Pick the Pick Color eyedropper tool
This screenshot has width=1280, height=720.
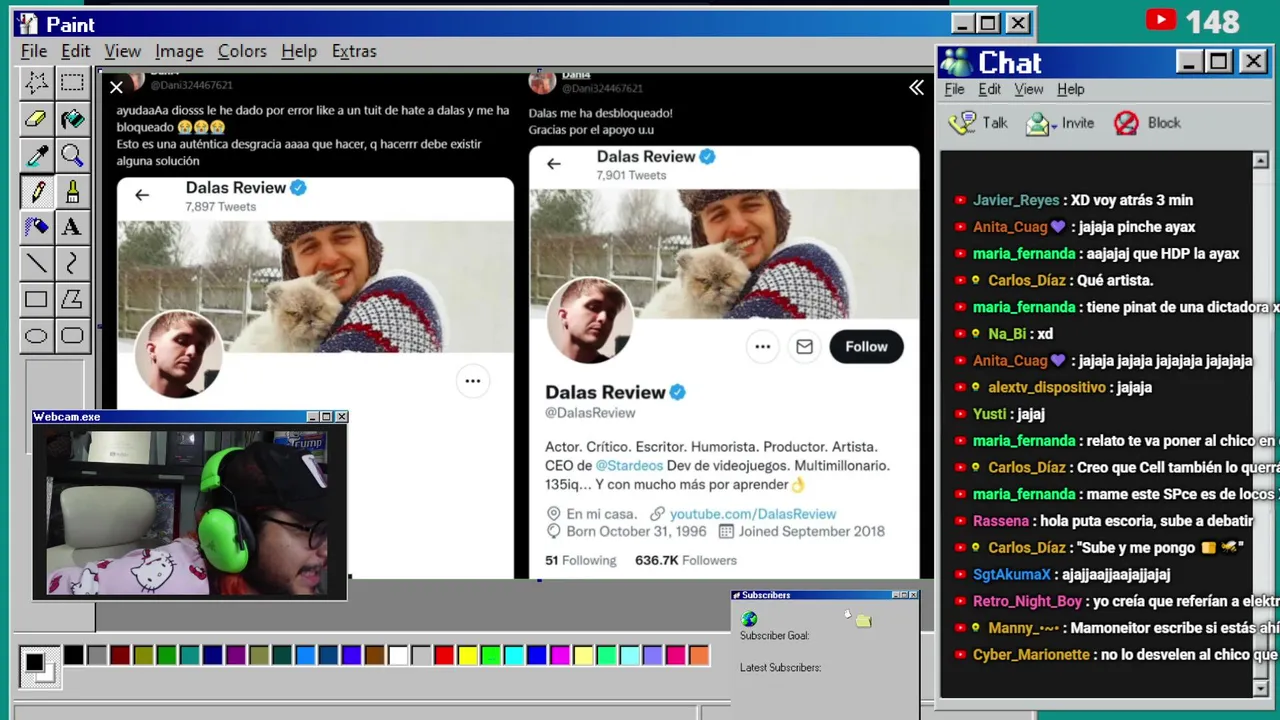pyautogui.click(x=36, y=155)
